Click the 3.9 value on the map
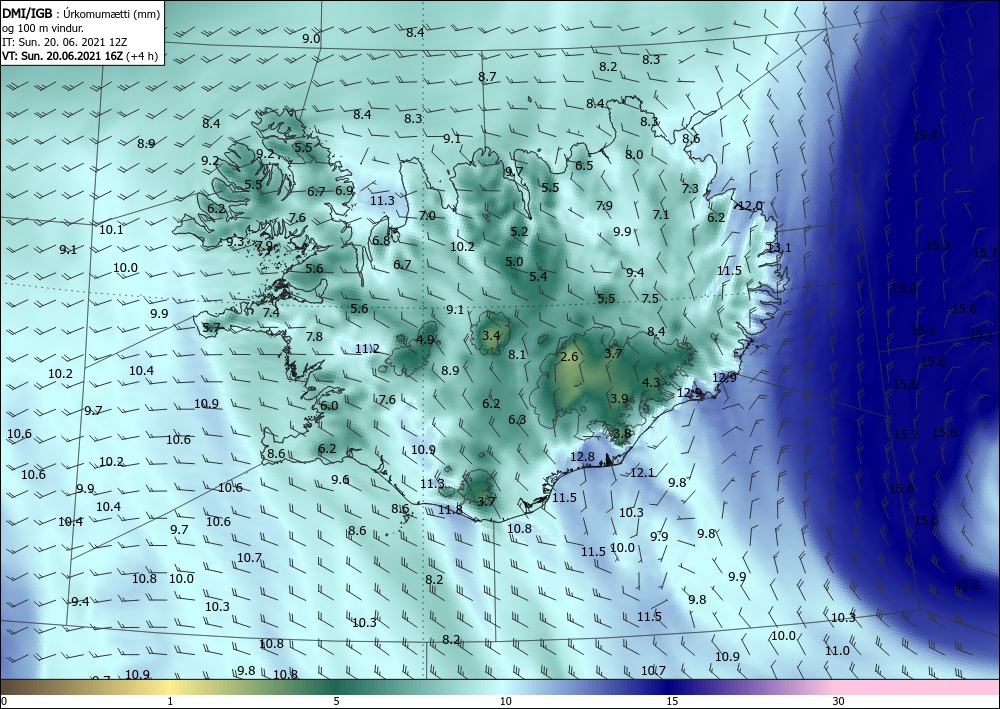The image size is (1000, 709). [619, 398]
